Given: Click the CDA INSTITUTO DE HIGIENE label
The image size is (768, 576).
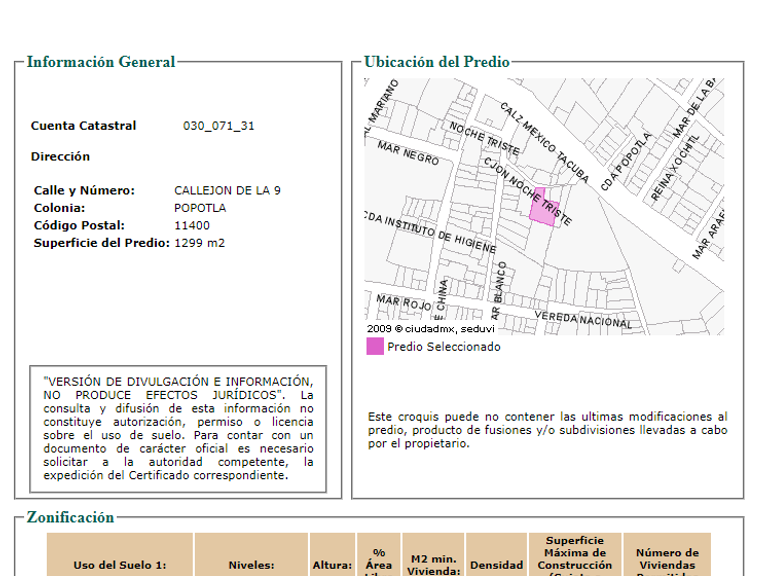Looking at the screenshot, I should tap(430, 231).
